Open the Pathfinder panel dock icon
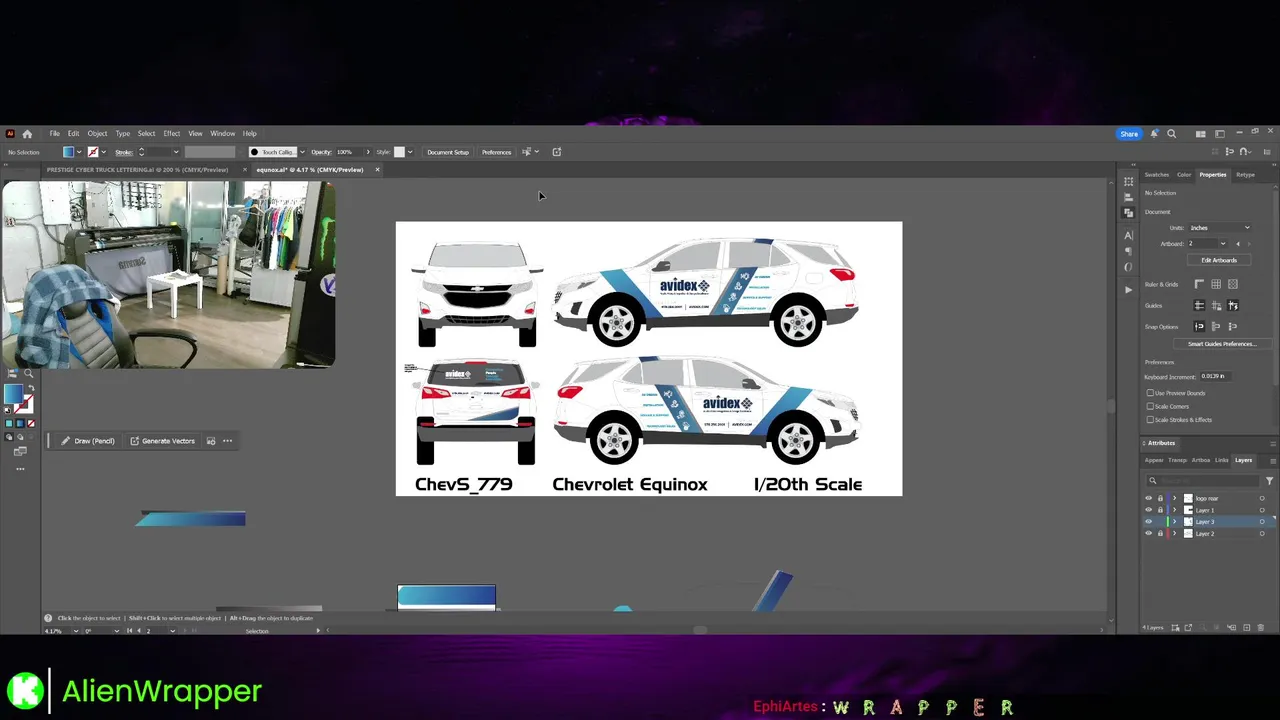 tap(1128, 213)
